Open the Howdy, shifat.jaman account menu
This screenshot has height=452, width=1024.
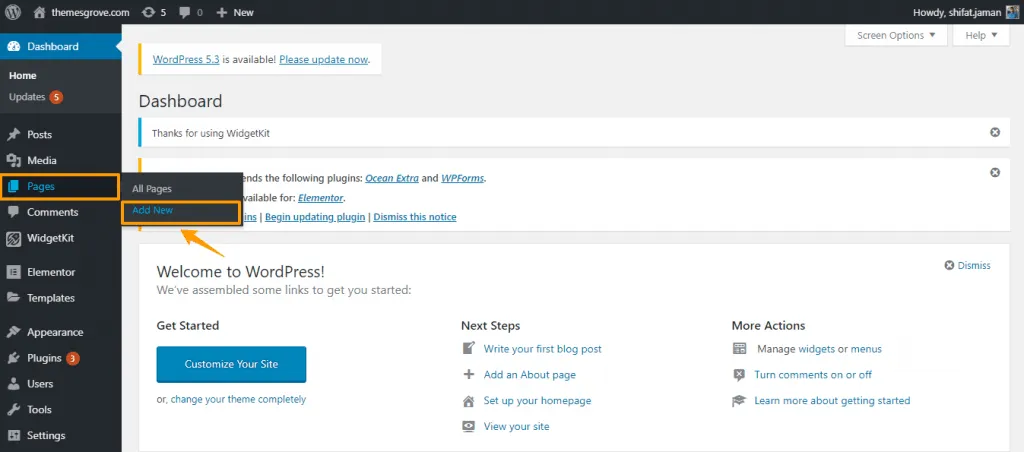point(966,12)
